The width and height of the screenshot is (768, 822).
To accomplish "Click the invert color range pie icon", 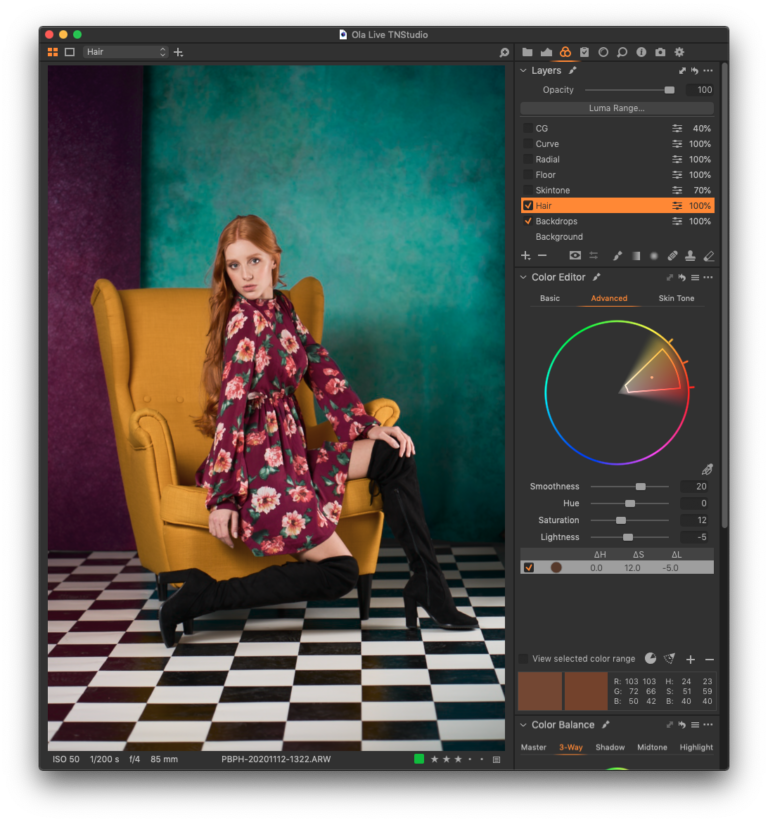I will [651, 658].
